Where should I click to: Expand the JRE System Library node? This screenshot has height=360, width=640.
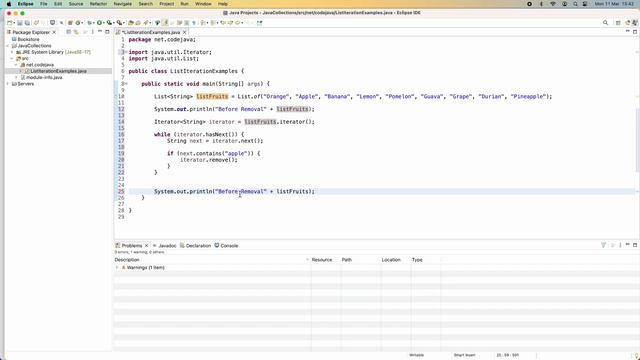(x=12, y=52)
